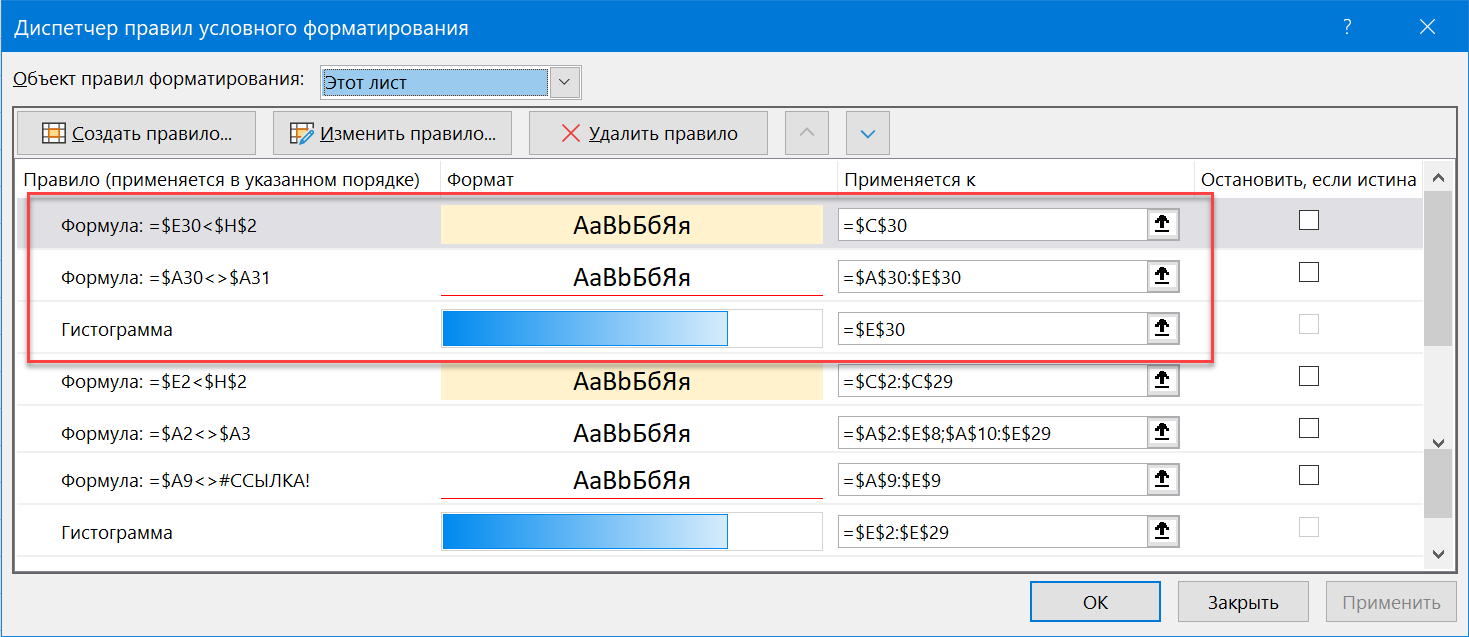Move rule down with arrow button
The height and width of the screenshot is (637, 1469).
[x=868, y=133]
